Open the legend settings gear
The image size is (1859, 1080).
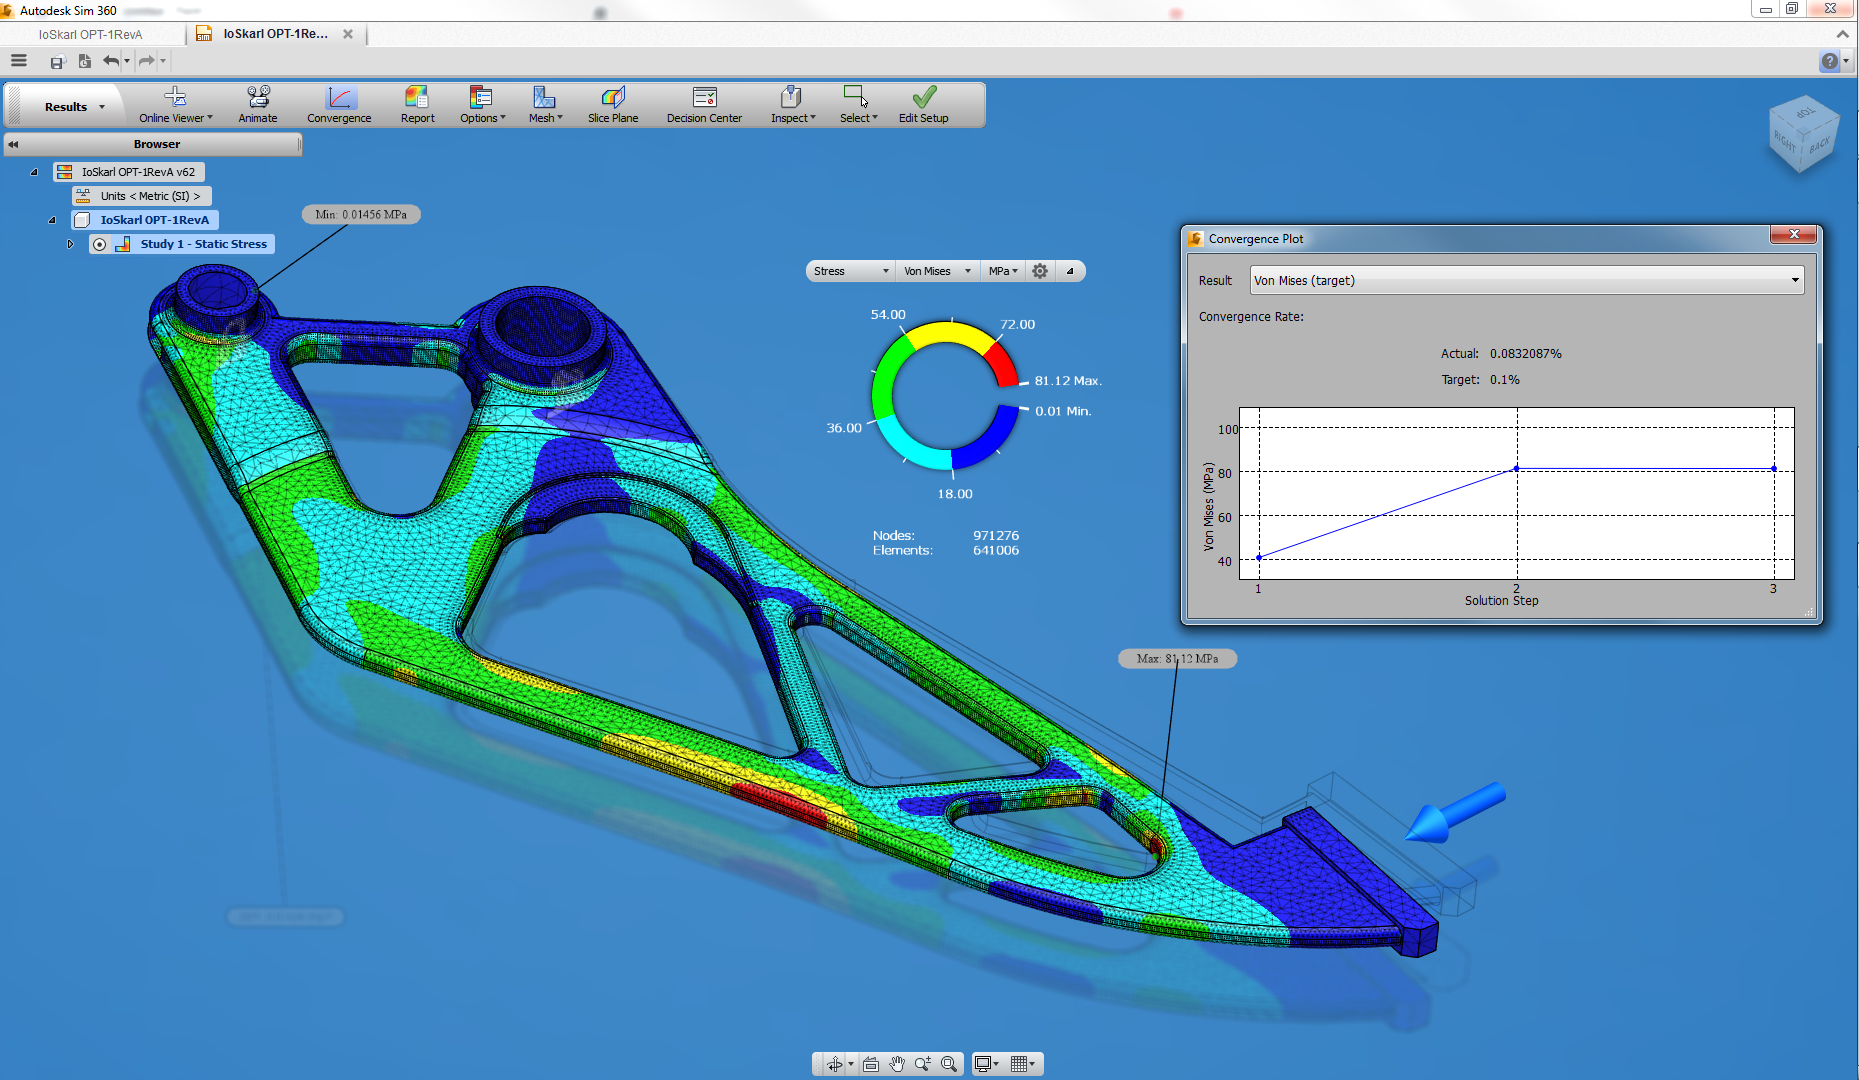(1040, 271)
